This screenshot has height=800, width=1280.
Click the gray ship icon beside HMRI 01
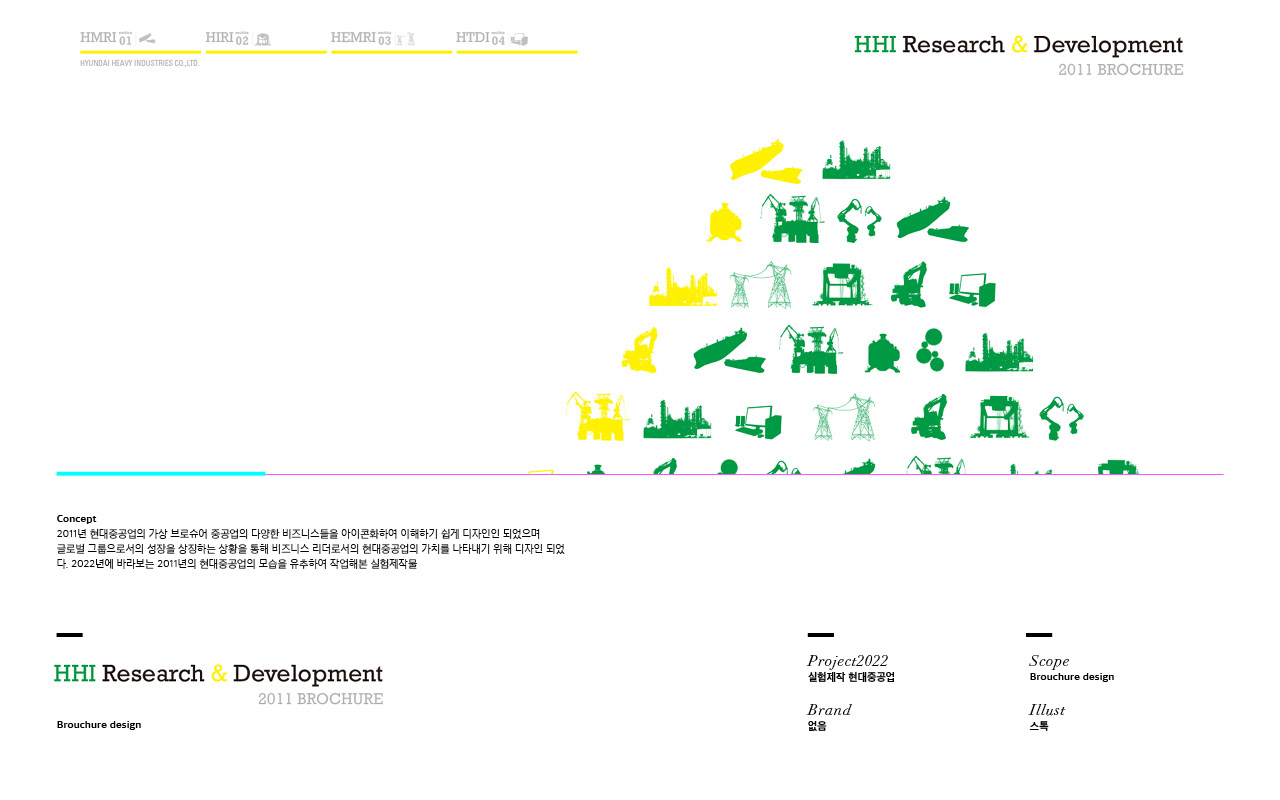tap(147, 39)
